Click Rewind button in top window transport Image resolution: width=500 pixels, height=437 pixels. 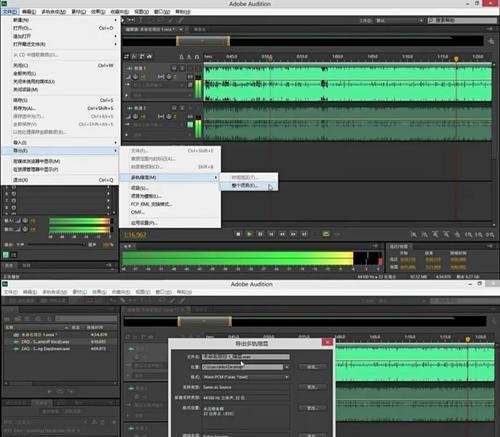(x=282, y=234)
